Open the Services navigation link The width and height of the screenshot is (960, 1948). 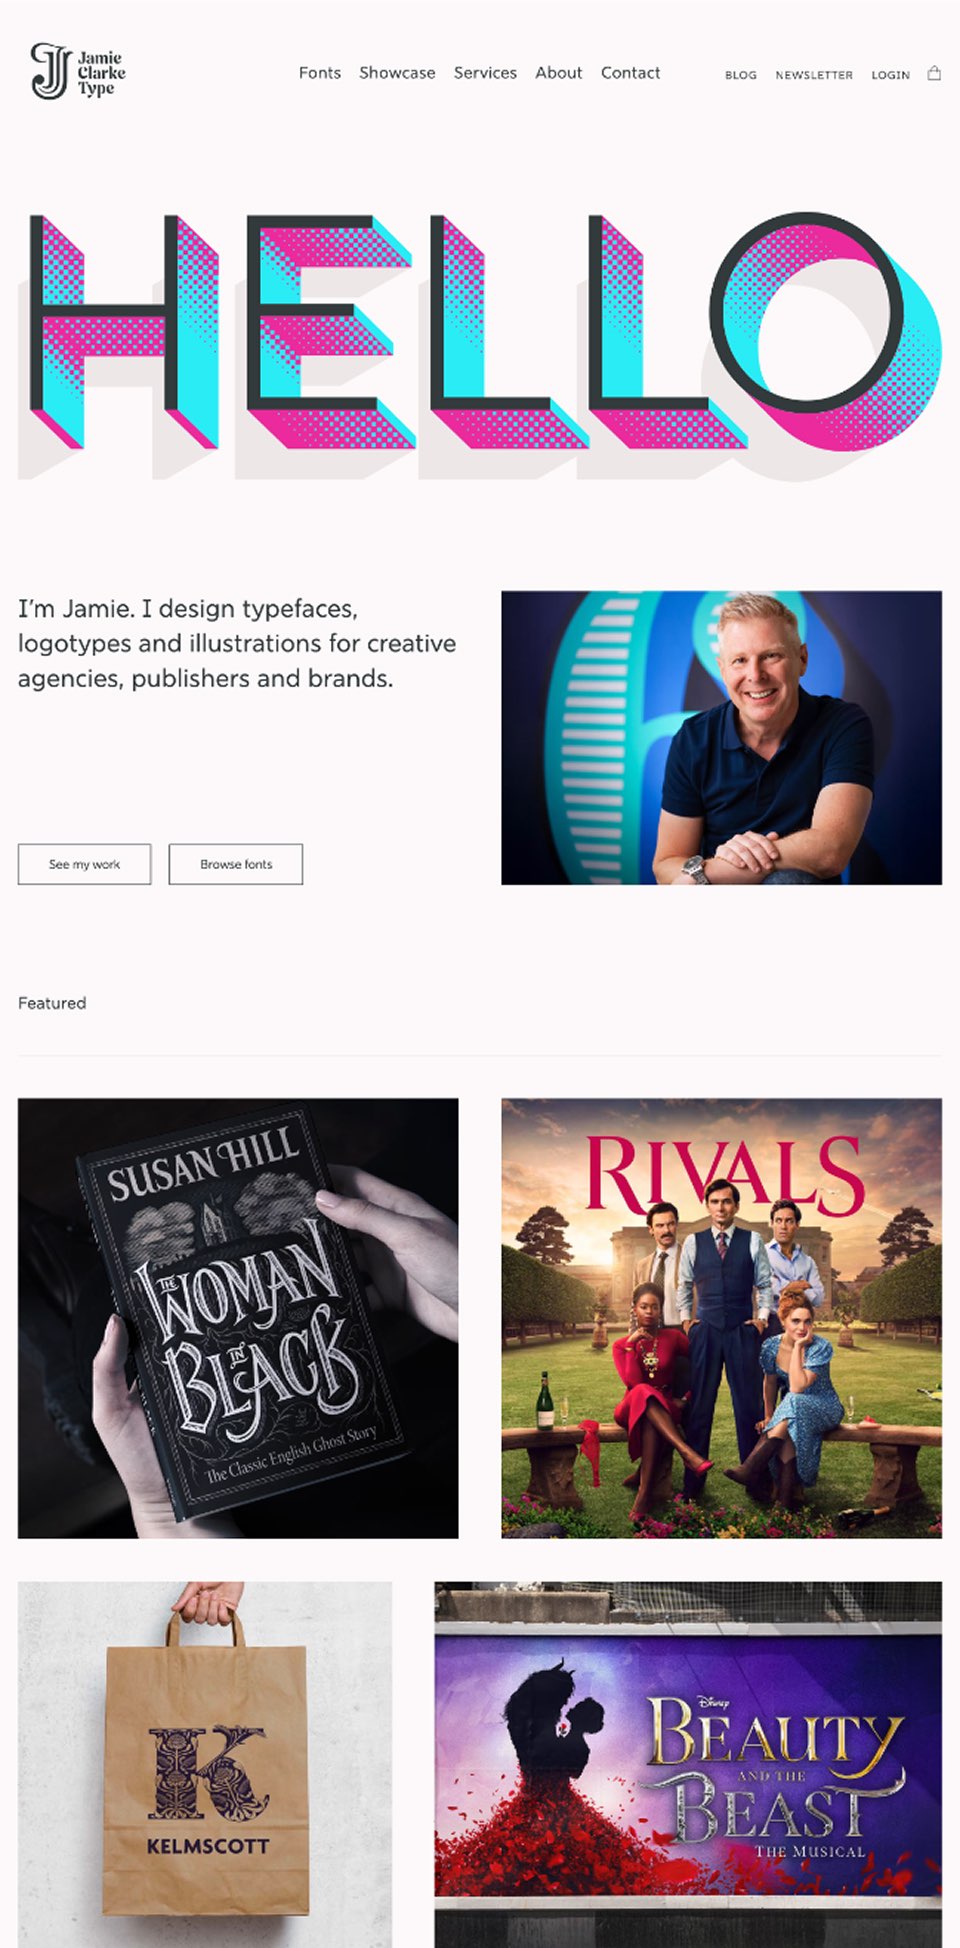485,73
